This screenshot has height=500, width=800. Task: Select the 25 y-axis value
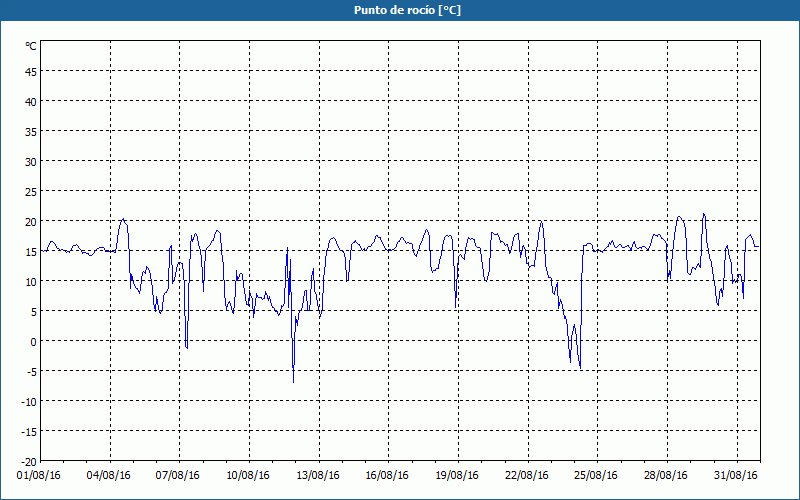[31, 192]
